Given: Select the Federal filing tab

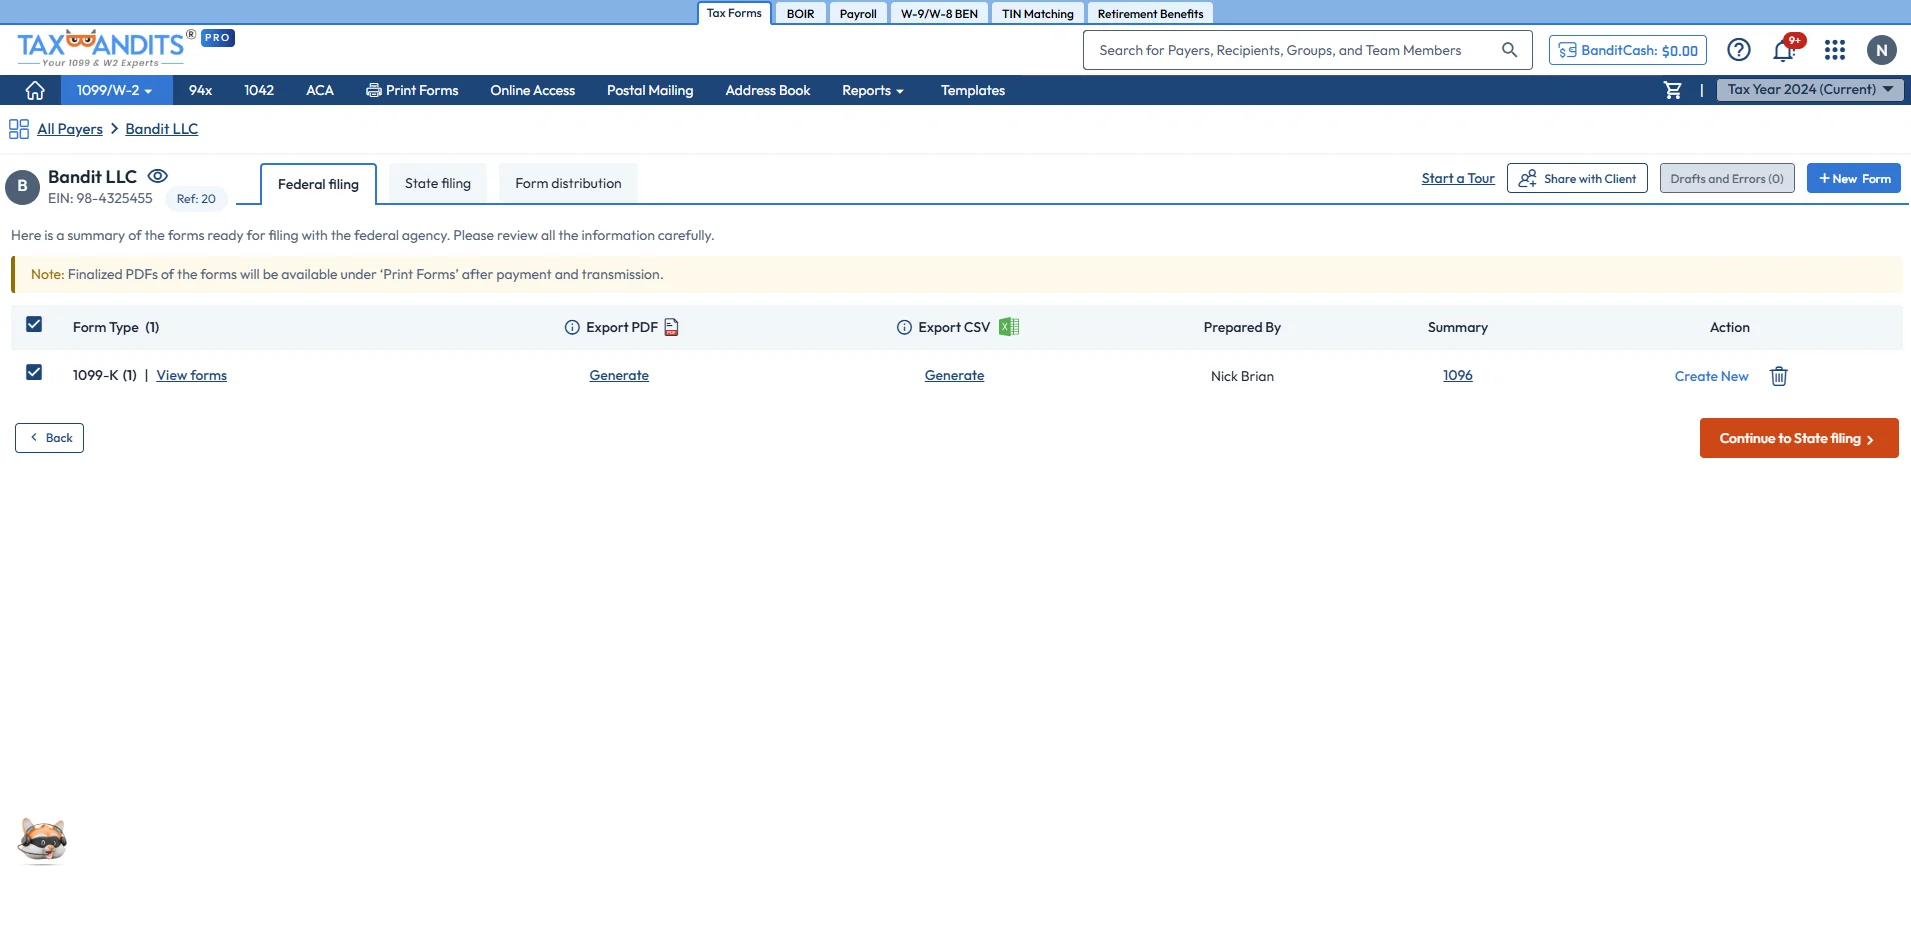Looking at the screenshot, I should tap(318, 184).
